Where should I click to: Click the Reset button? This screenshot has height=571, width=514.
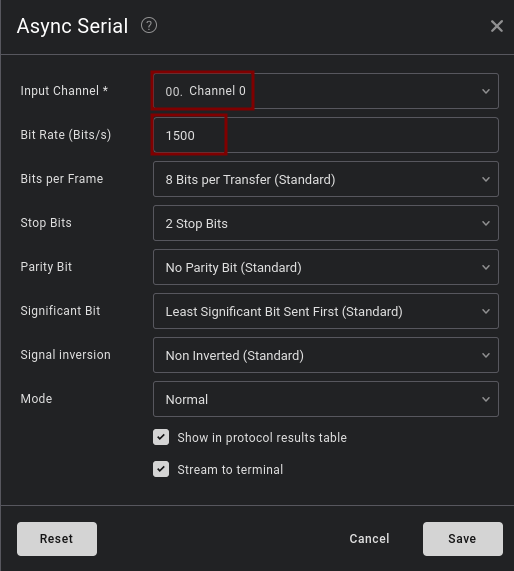pos(57,539)
